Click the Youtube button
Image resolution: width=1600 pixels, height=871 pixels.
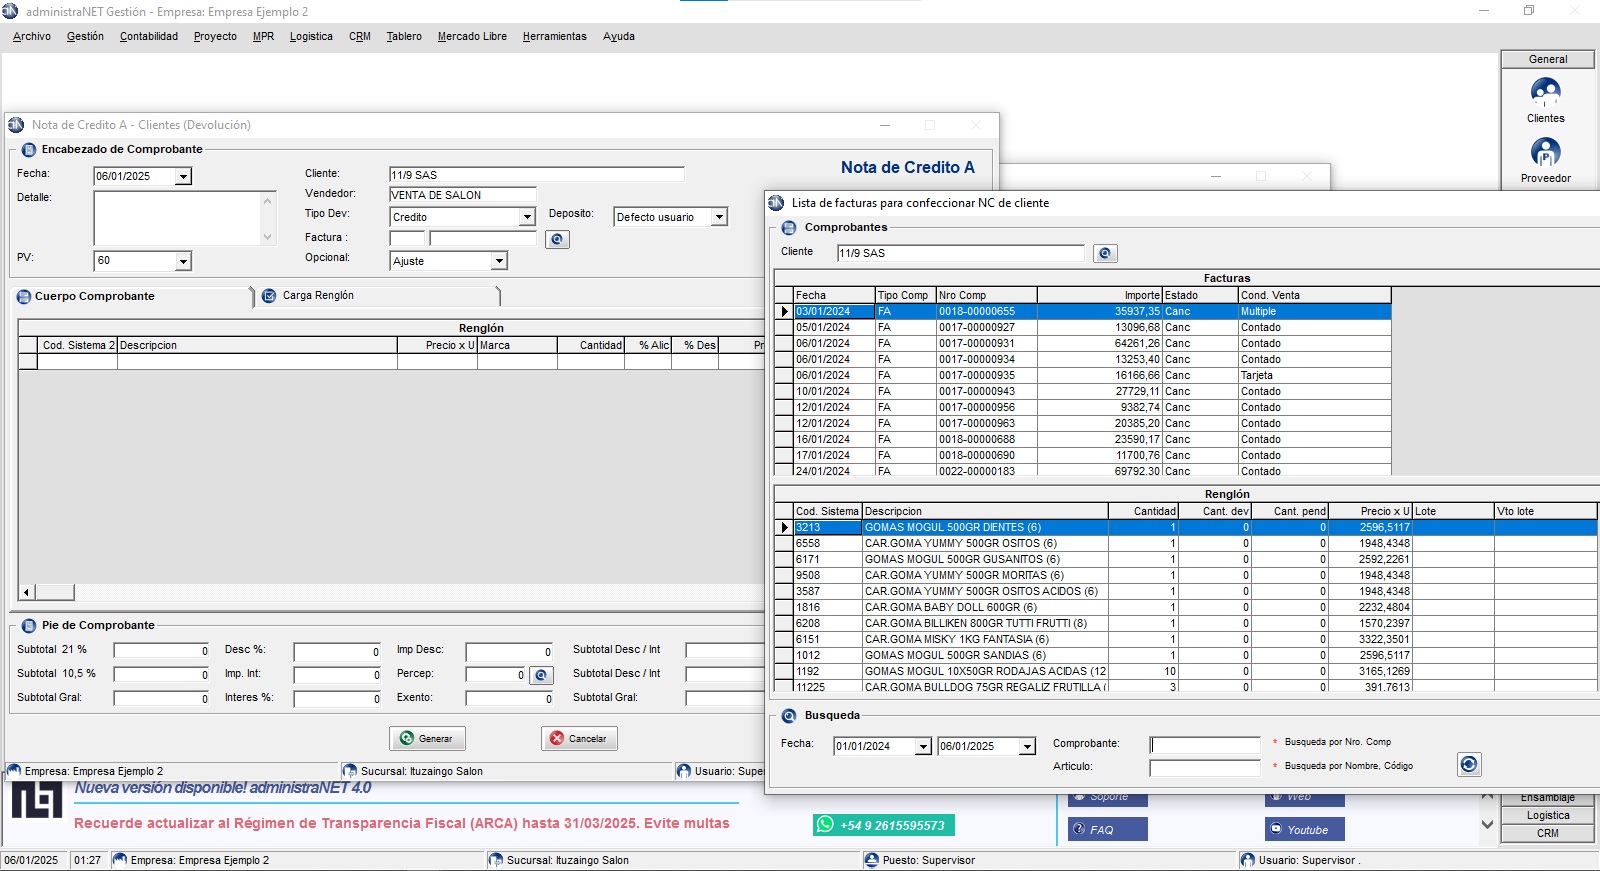(x=1304, y=829)
